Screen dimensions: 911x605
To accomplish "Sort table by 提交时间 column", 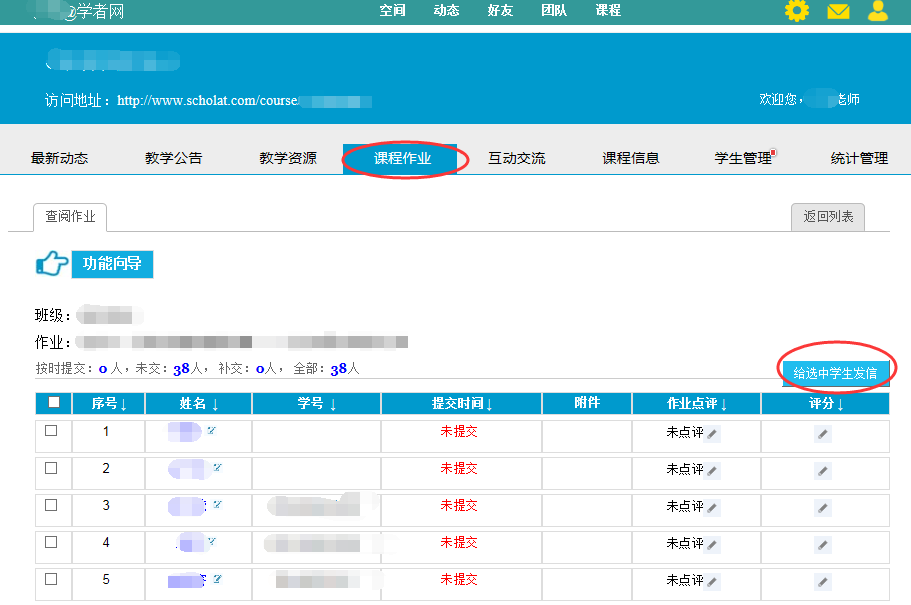I will 462,404.
